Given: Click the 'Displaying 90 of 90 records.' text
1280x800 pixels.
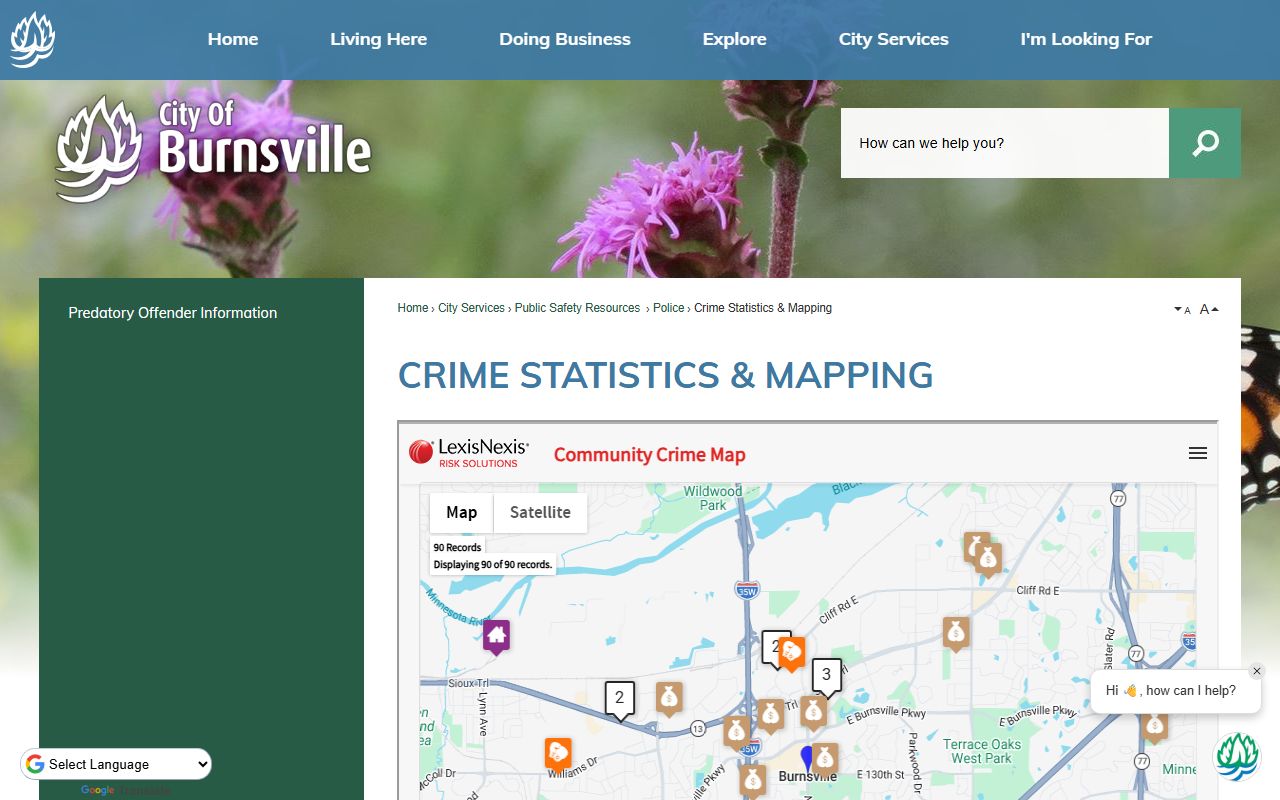Looking at the screenshot, I should 492,564.
